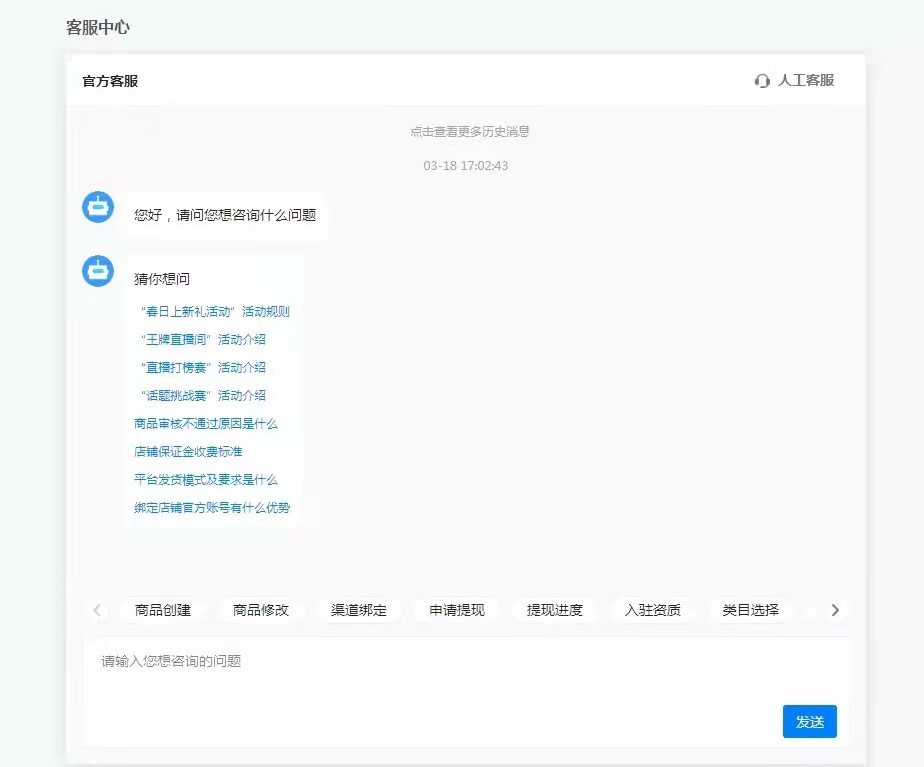Open "话题挑战赛" 活动介绍 link

tap(203, 395)
